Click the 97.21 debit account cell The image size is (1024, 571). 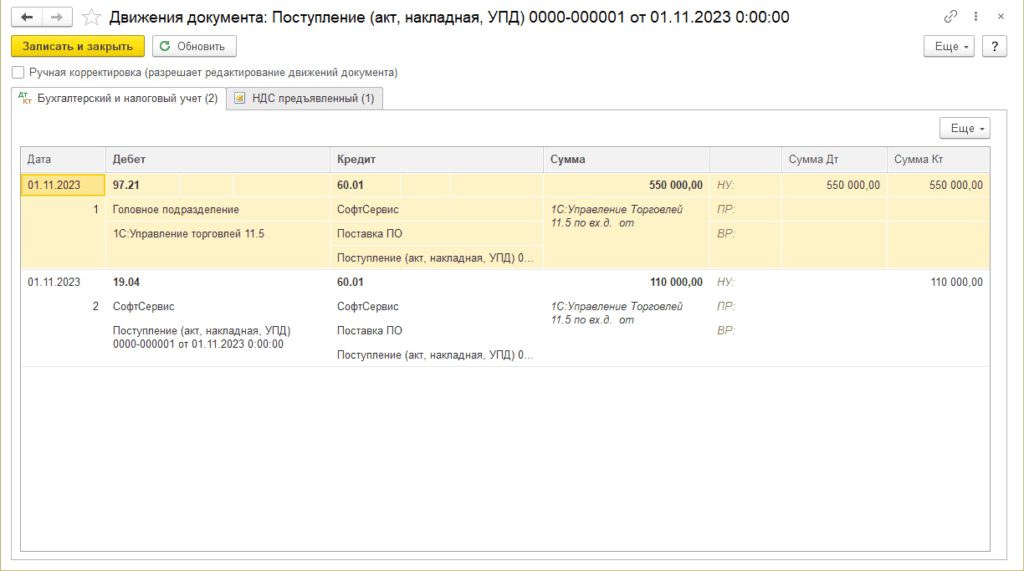pos(127,185)
